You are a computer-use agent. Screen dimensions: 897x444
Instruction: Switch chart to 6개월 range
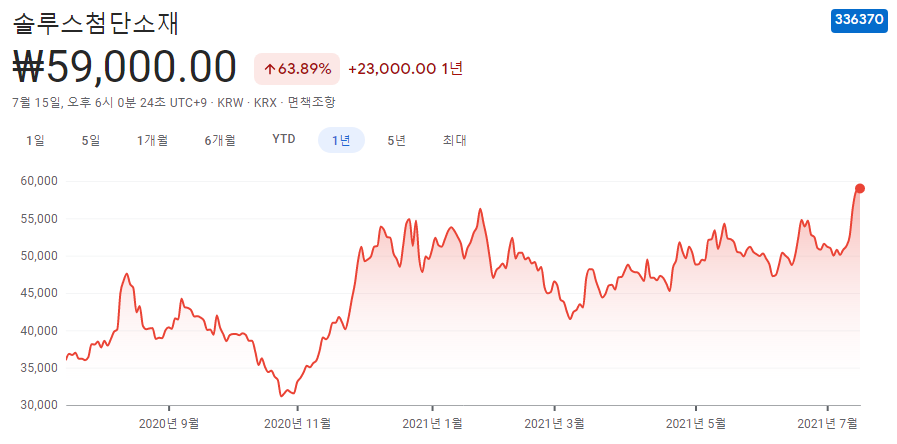220,140
